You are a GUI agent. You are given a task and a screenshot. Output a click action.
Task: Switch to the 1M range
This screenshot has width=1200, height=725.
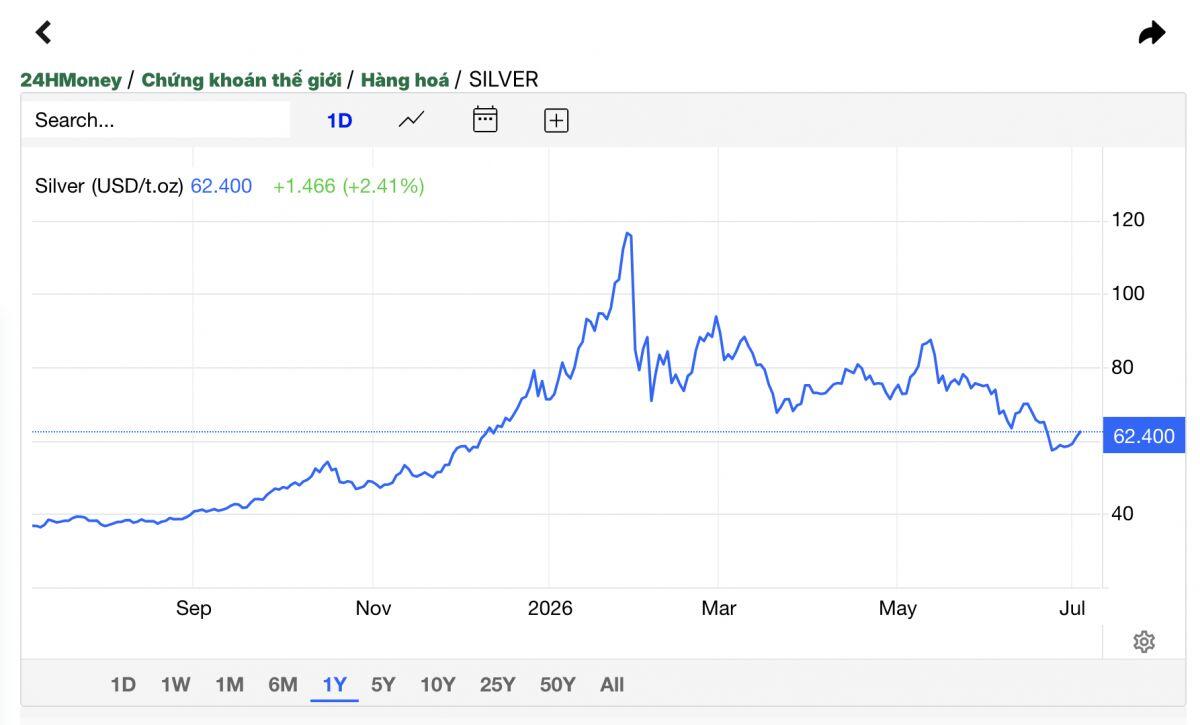(x=230, y=685)
